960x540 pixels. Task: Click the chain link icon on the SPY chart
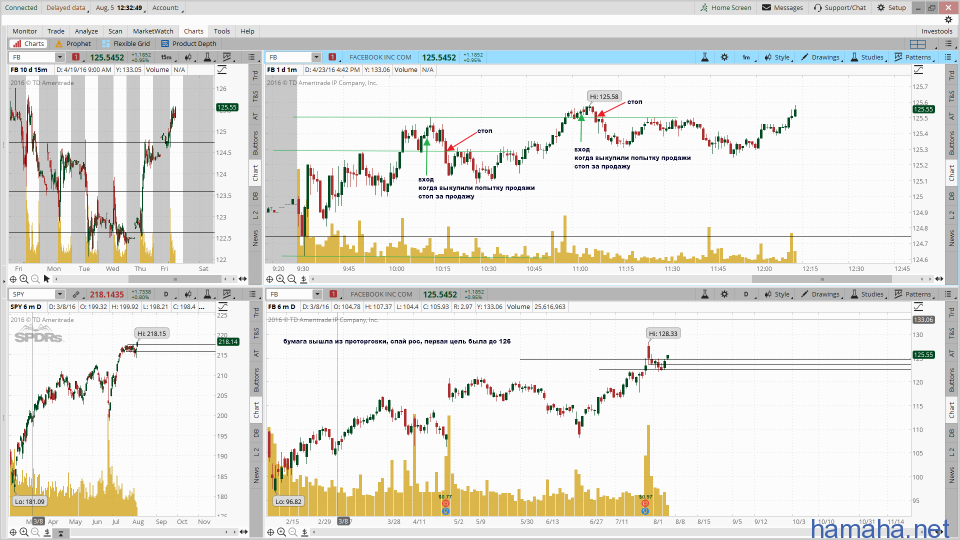tap(76, 294)
